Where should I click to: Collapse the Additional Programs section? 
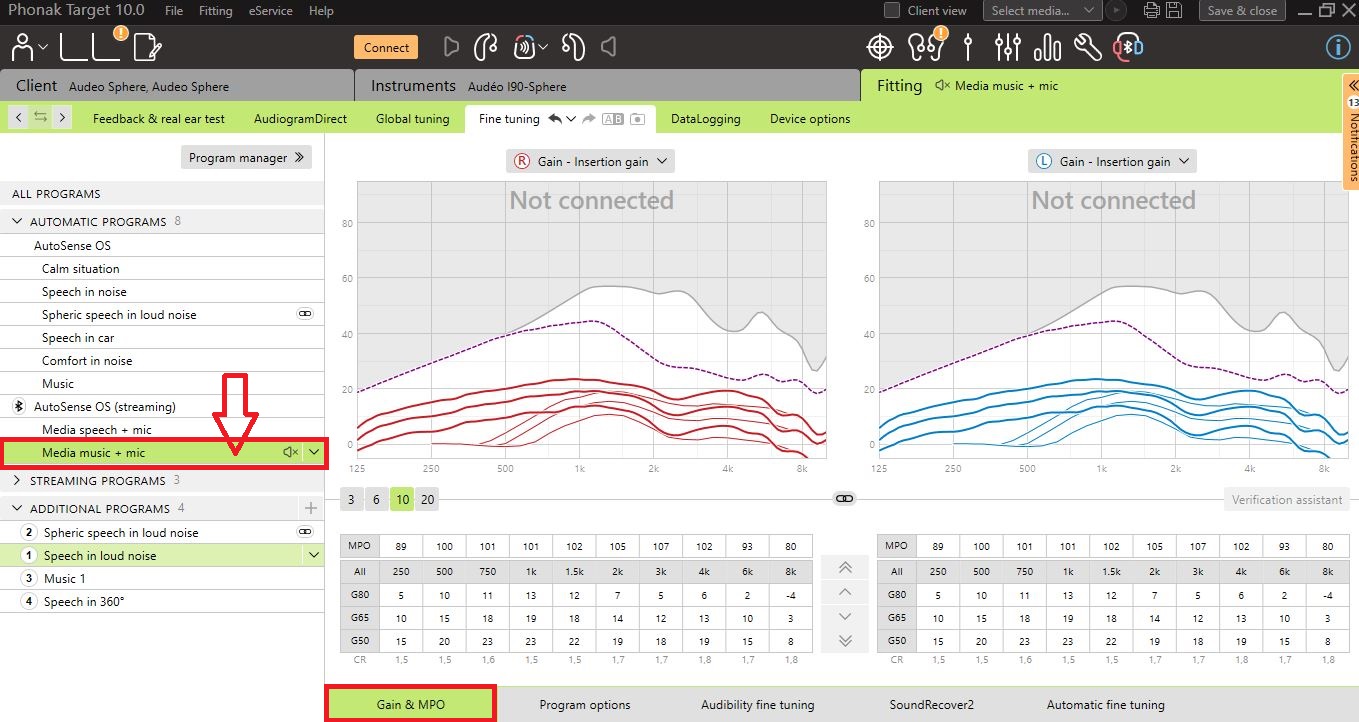tap(17, 508)
